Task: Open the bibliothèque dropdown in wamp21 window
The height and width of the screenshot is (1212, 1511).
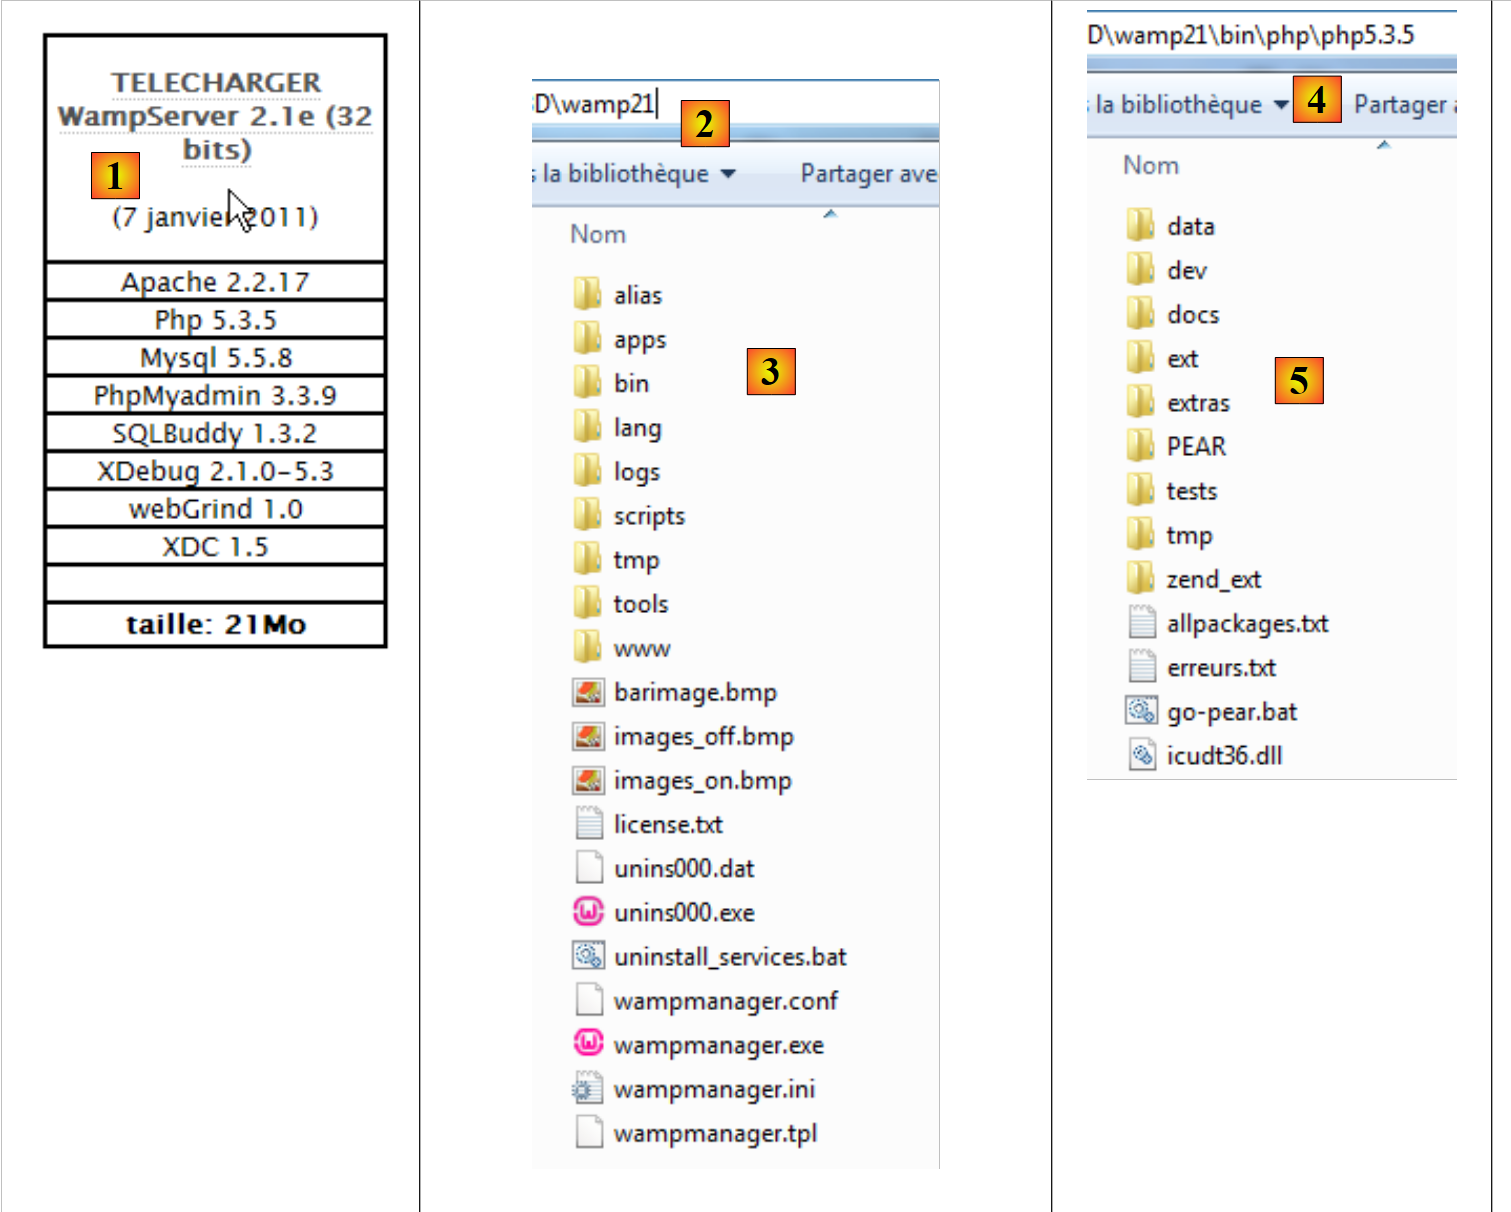Action: click(728, 174)
